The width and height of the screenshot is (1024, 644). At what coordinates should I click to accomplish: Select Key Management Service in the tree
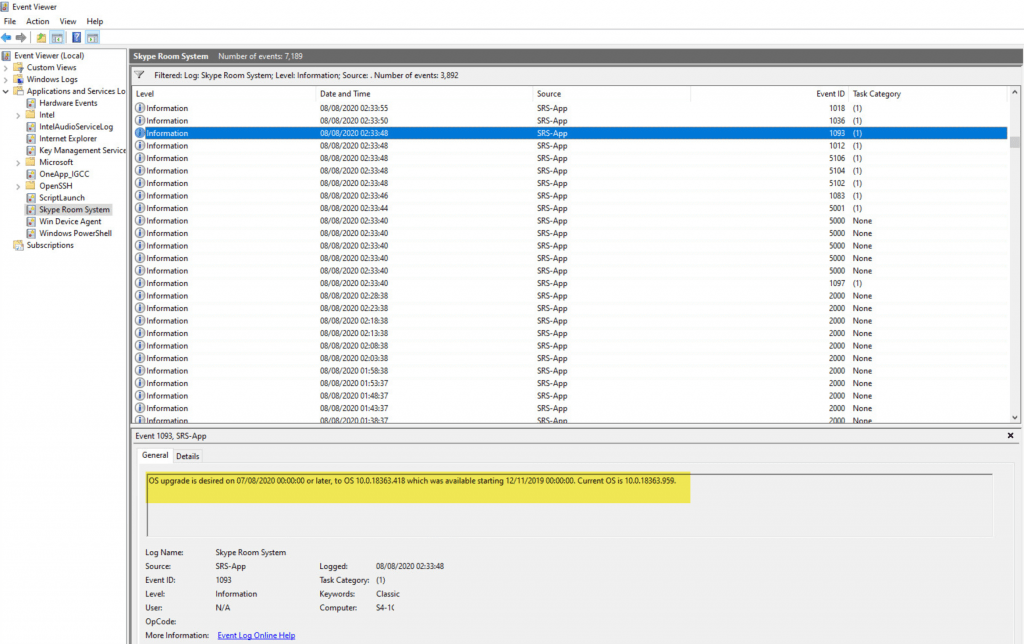pos(82,150)
